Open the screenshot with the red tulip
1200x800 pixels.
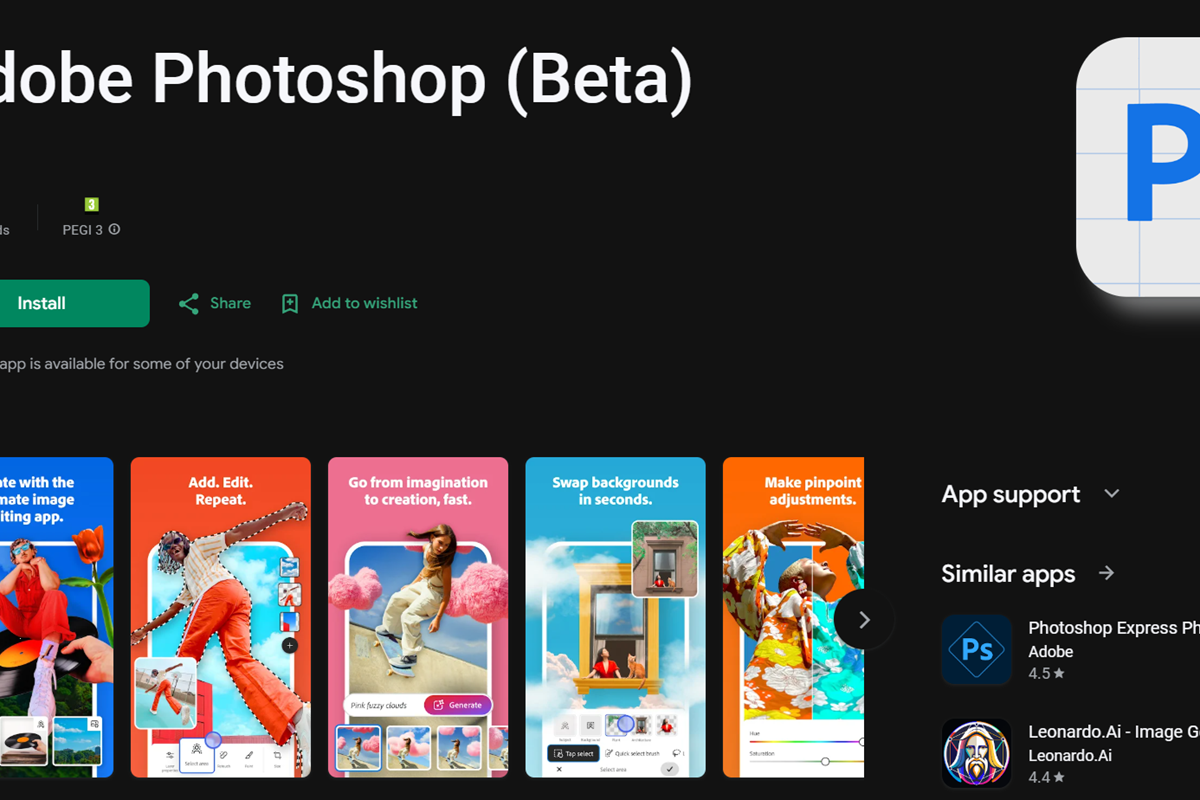click(57, 617)
